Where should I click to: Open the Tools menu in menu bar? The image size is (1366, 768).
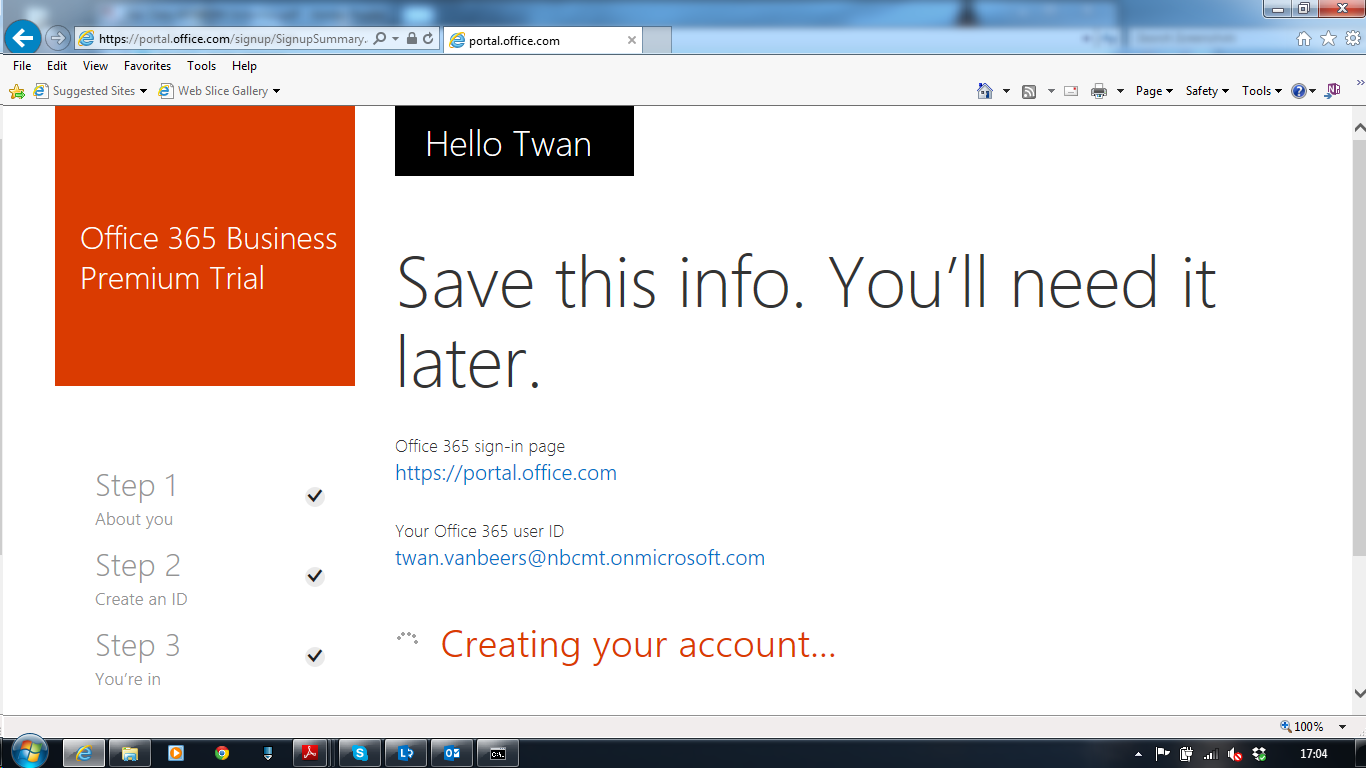click(201, 66)
